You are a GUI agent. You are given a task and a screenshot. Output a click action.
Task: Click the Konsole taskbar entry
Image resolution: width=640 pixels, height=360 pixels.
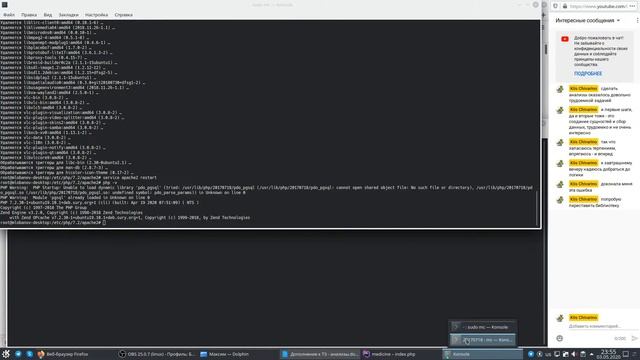482,354
